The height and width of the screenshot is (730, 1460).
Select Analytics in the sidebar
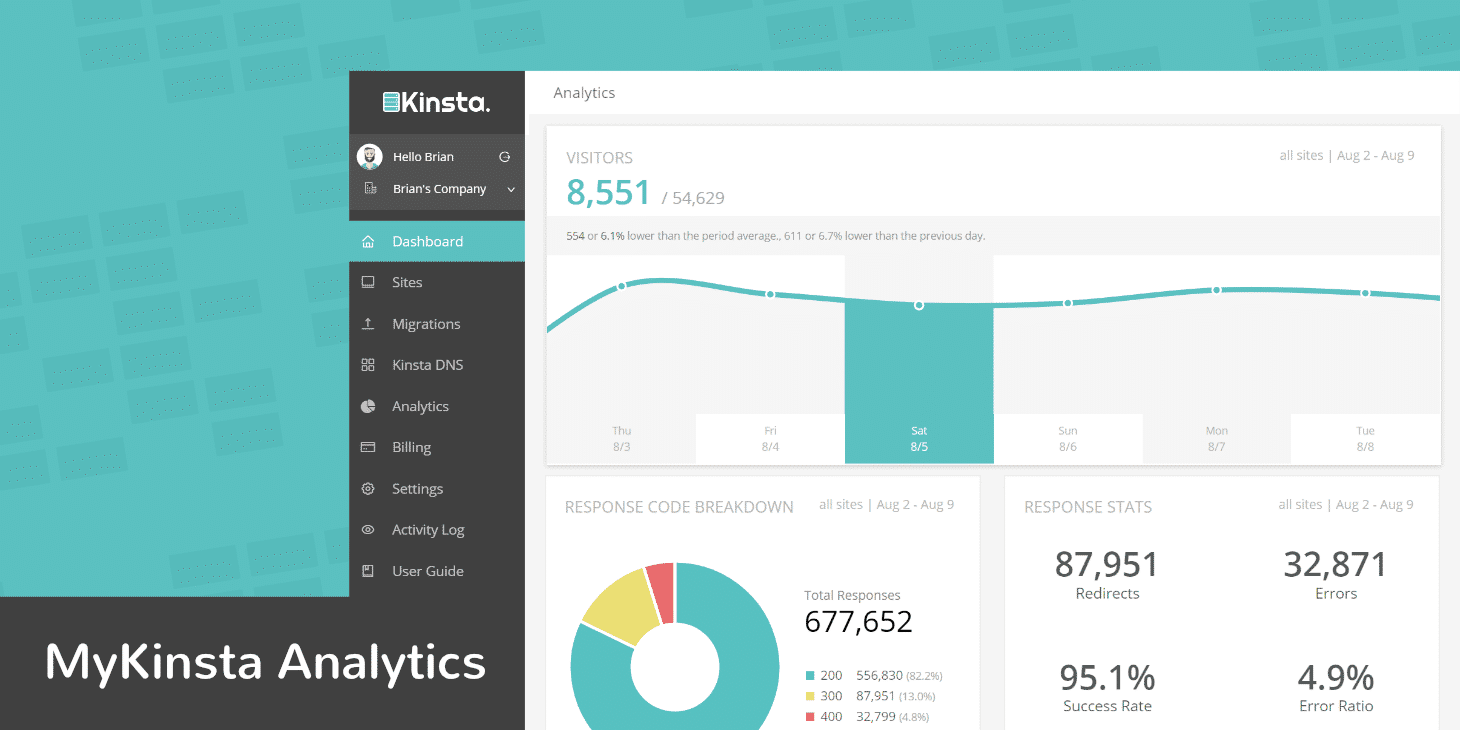pos(437,406)
